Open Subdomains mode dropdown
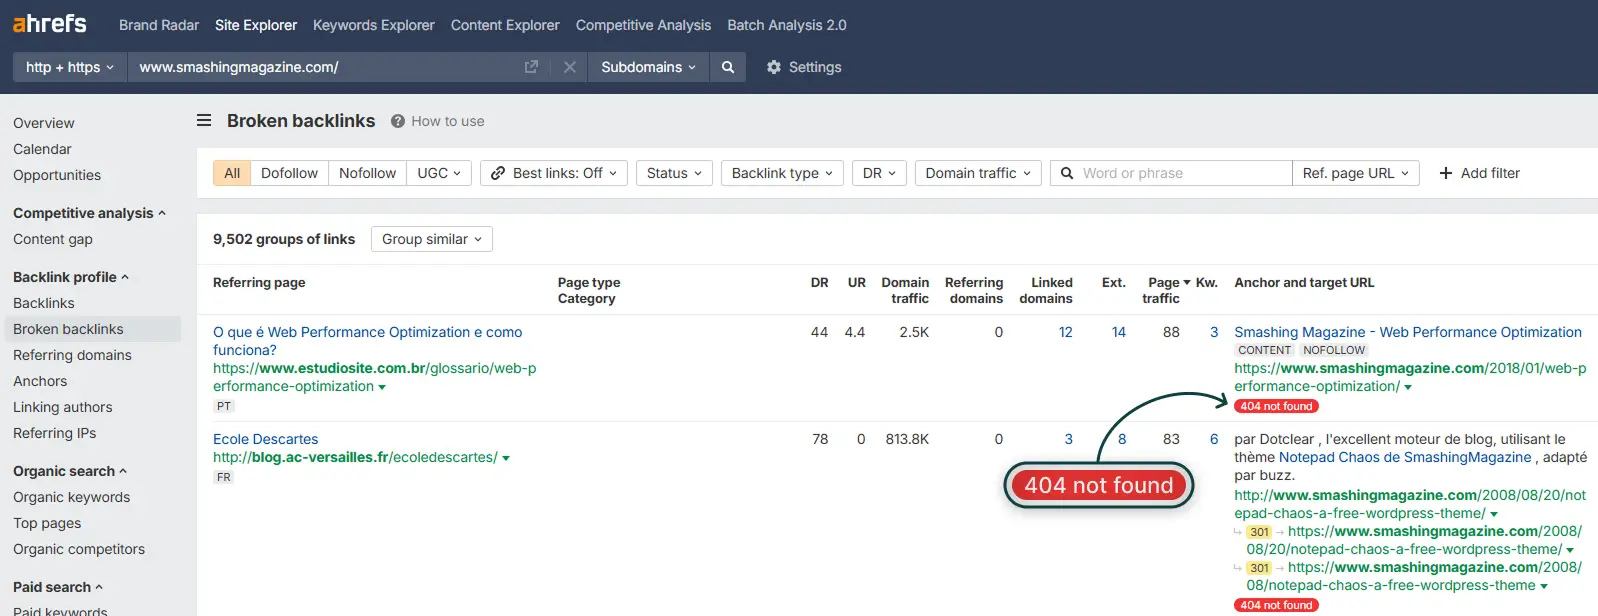1598x616 pixels. click(x=648, y=67)
